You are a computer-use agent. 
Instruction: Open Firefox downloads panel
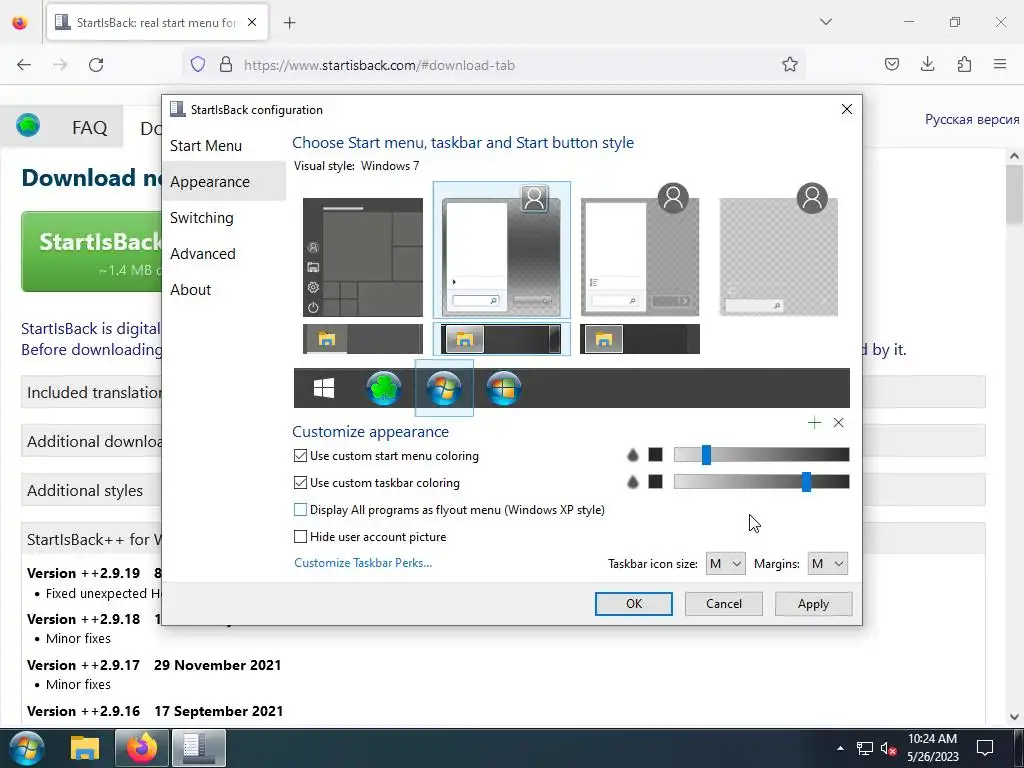coord(927,64)
